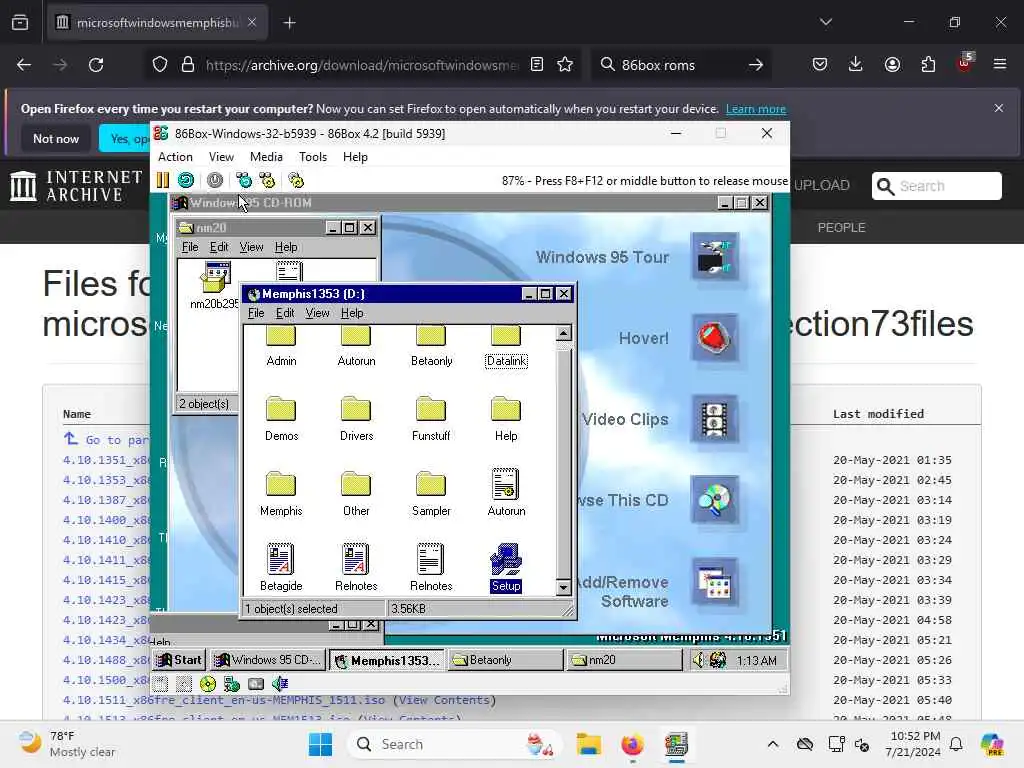The image size is (1024, 768).
Task: Select the Drivers folder icon
Action: 356,419
